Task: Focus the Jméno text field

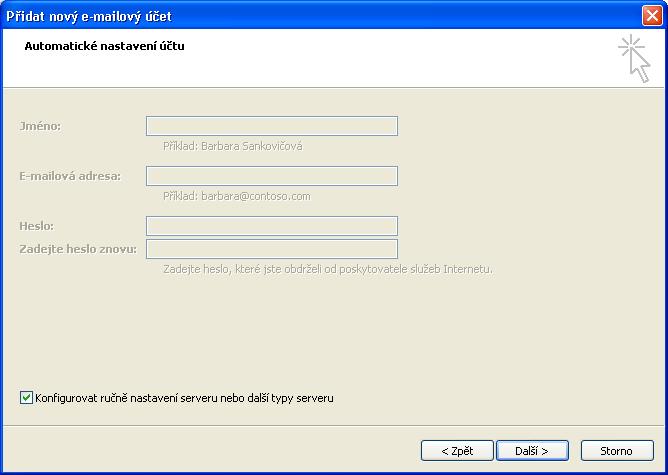Action: coord(272,126)
